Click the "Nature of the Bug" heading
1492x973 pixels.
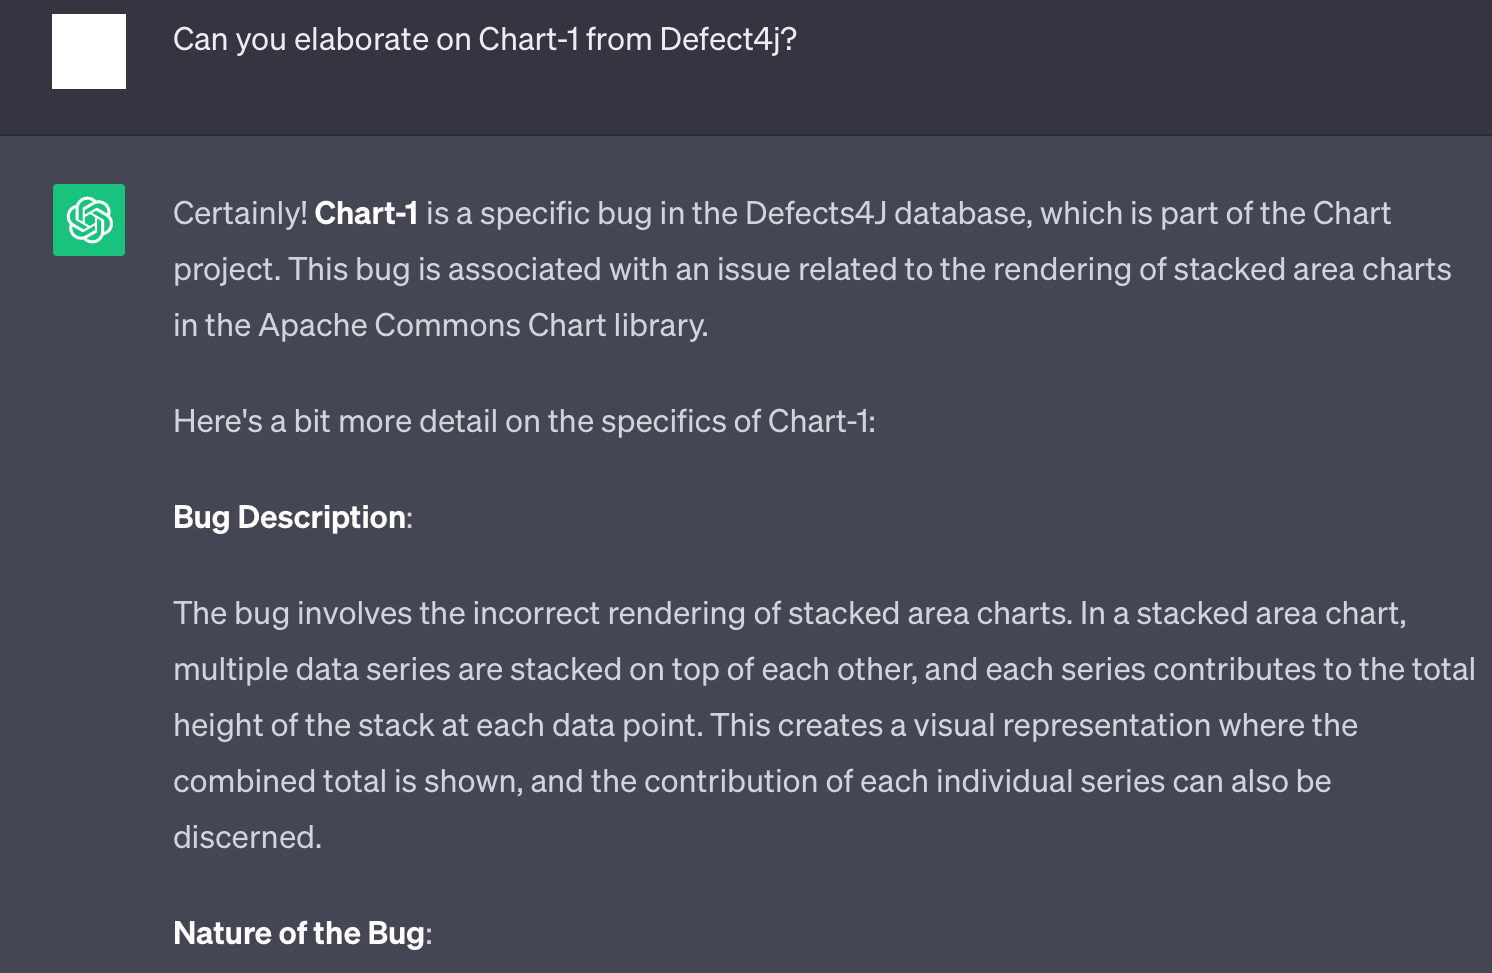coord(299,933)
